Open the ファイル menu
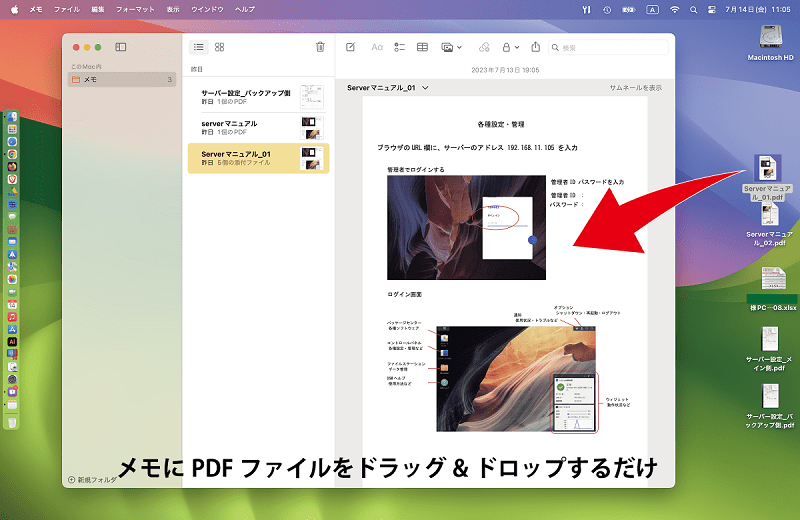The image size is (800, 520). (67, 9)
